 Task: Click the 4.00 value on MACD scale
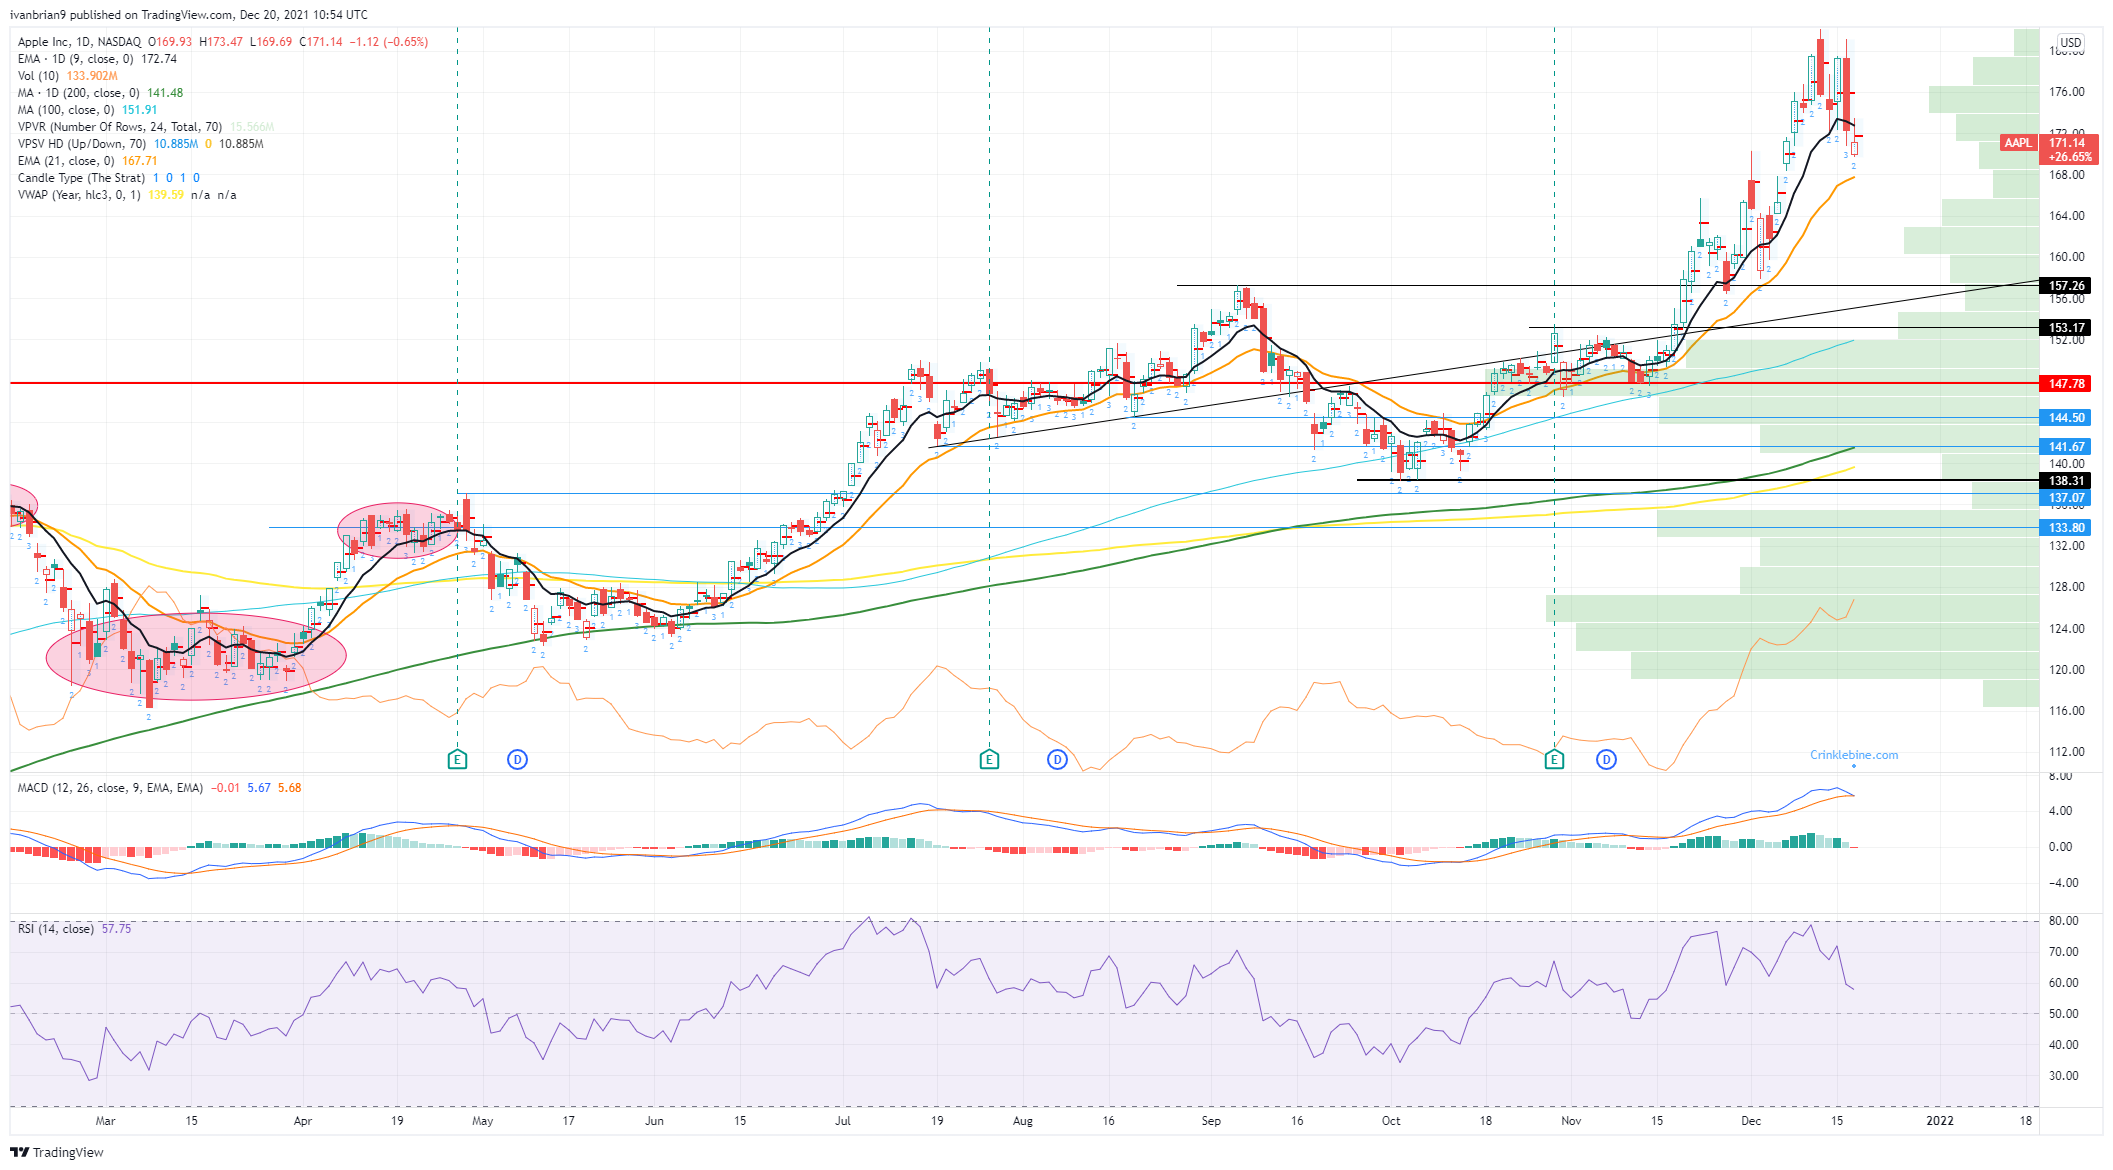tap(2060, 811)
